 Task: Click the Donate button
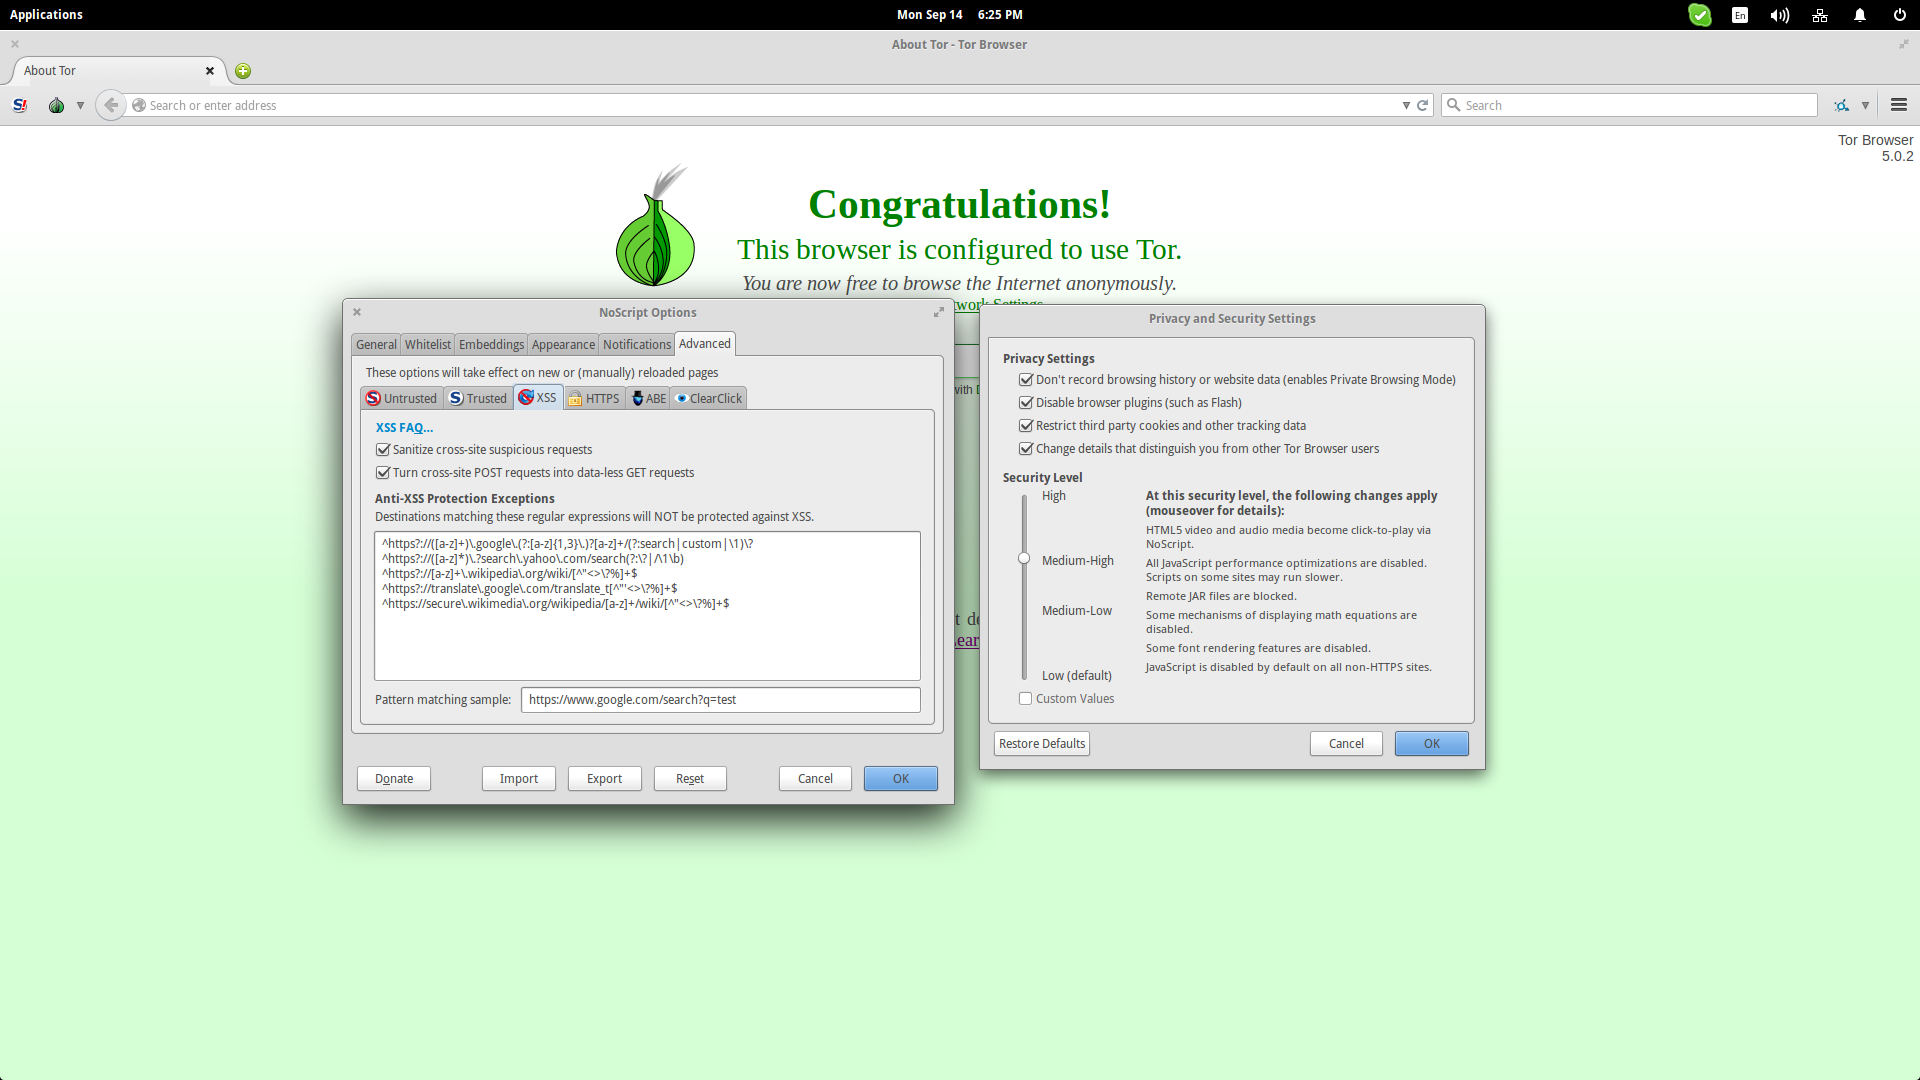pyautogui.click(x=394, y=779)
